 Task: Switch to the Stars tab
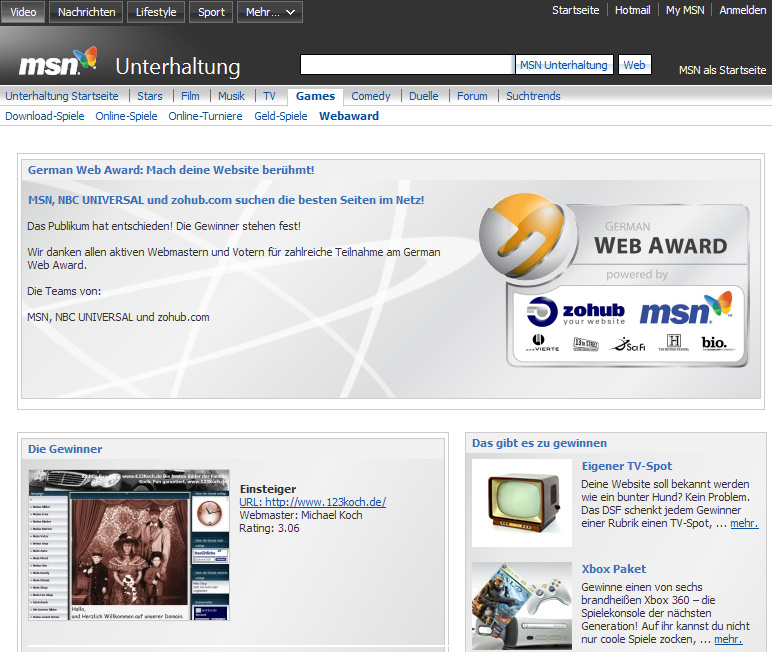point(150,96)
